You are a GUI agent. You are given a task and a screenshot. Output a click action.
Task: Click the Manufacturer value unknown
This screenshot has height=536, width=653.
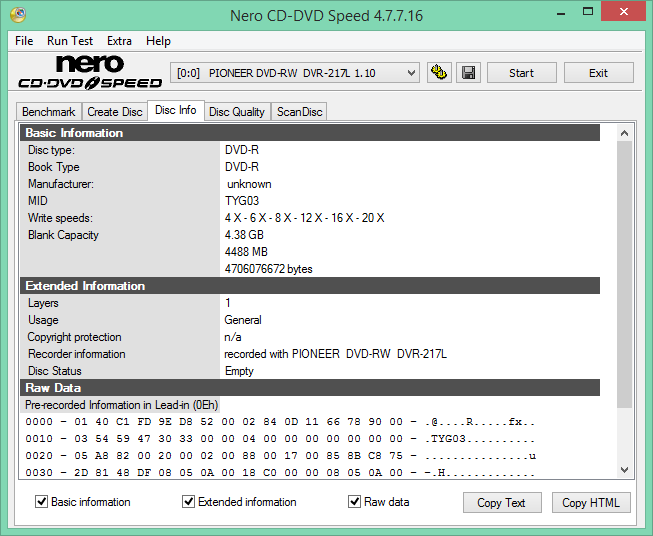[x=249, y=184]
